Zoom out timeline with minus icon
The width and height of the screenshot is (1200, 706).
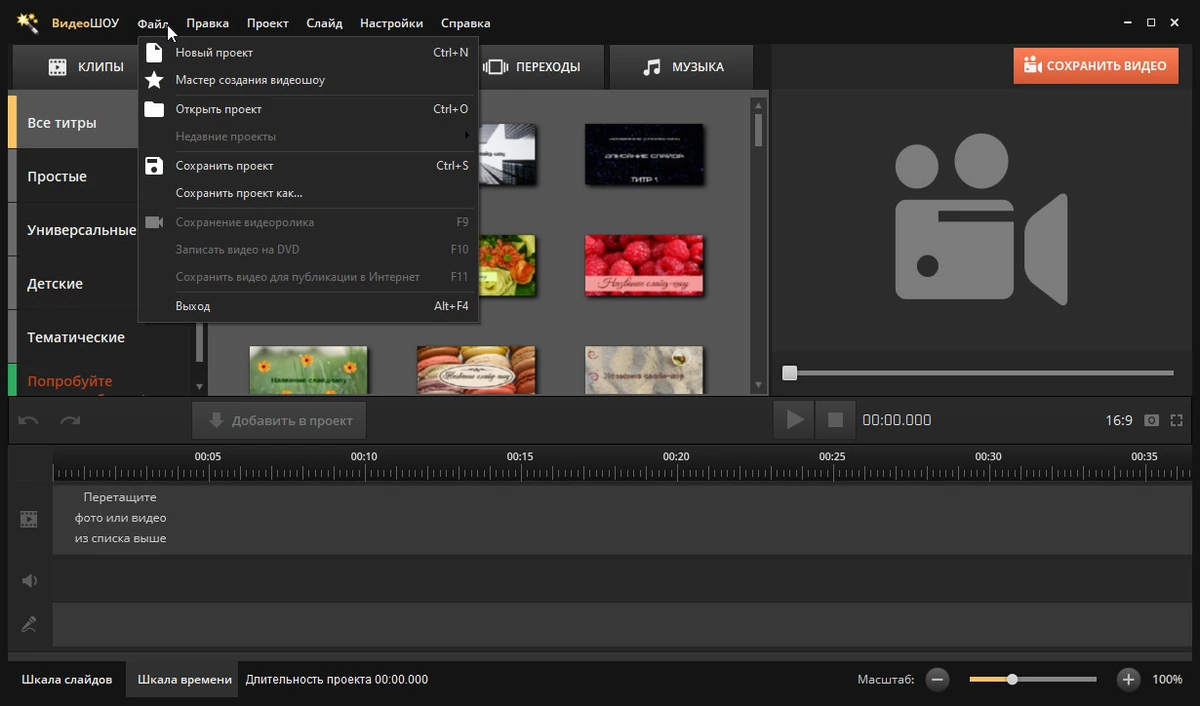[x=937, y=680]
